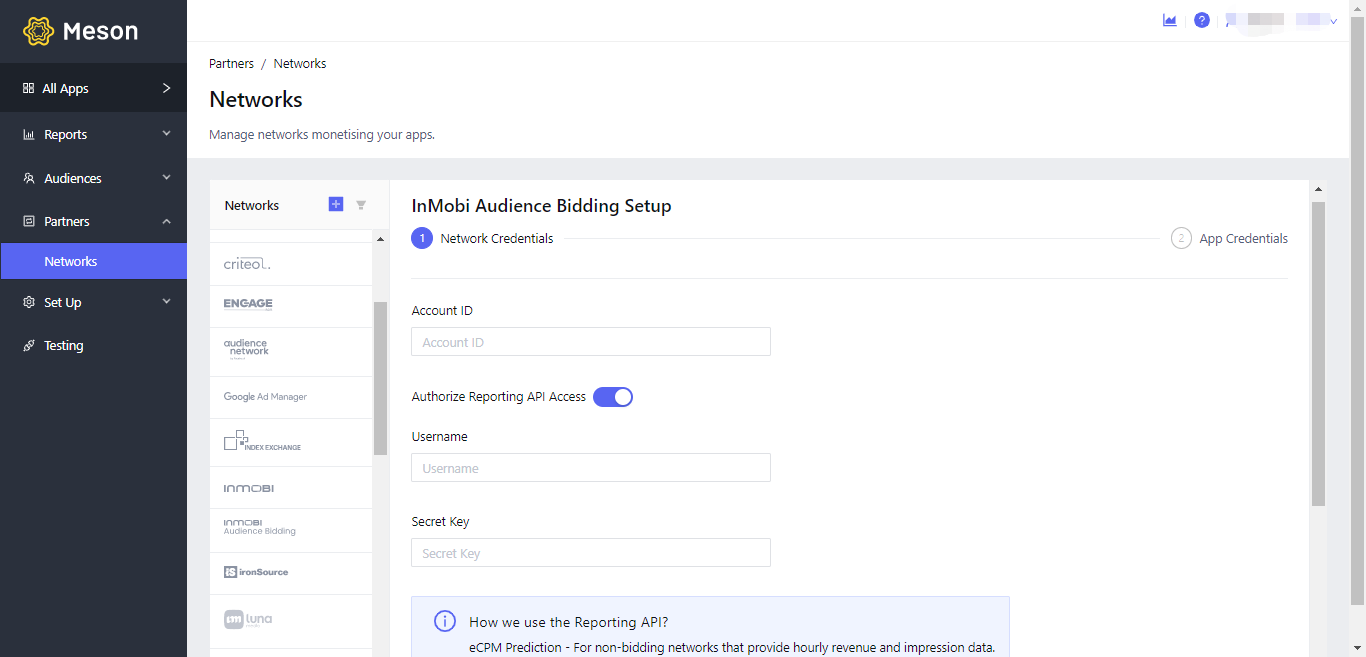Select the Engage network
This screenshot has height=657, width=1366.
291,306
